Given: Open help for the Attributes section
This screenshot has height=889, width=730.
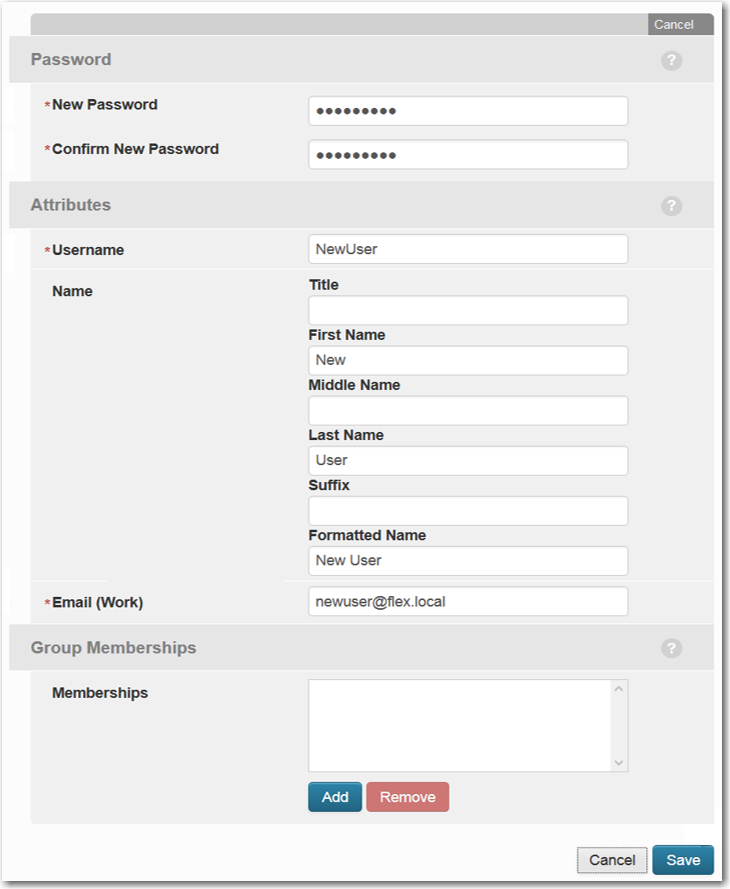Looking at the screenshot, I should tap(671, 206).
